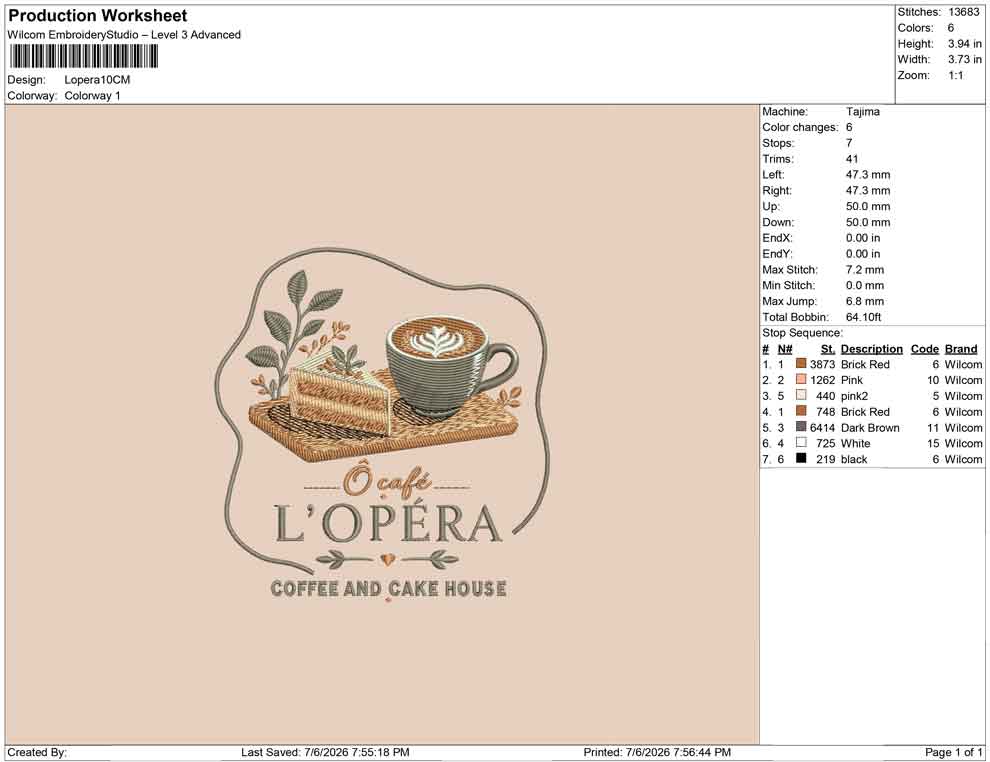Click the Right label

coord(777,190)
